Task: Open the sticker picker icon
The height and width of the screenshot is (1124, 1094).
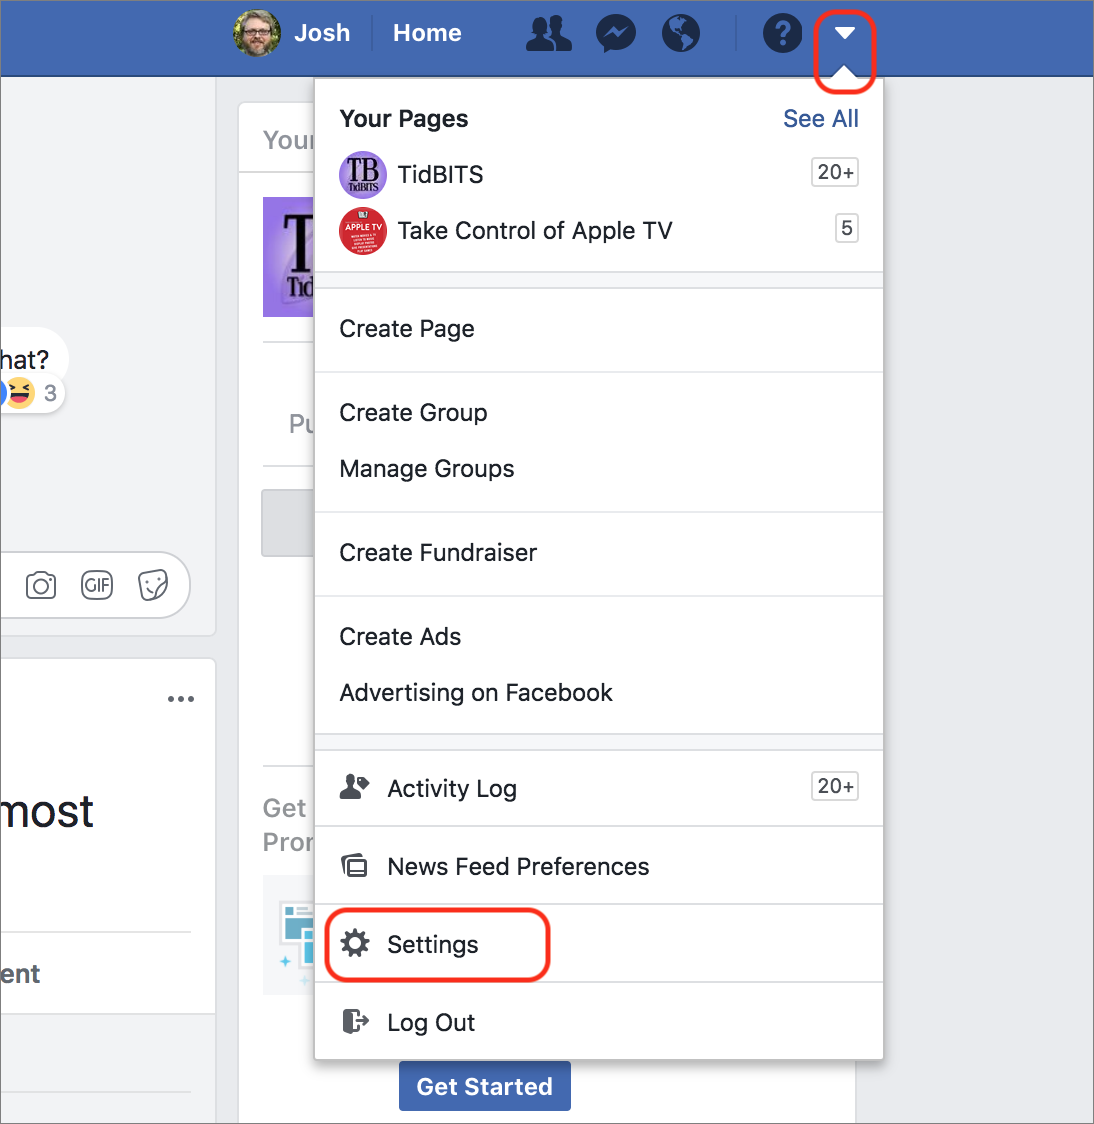Action: pyautogui.click(x=153, y=585)
